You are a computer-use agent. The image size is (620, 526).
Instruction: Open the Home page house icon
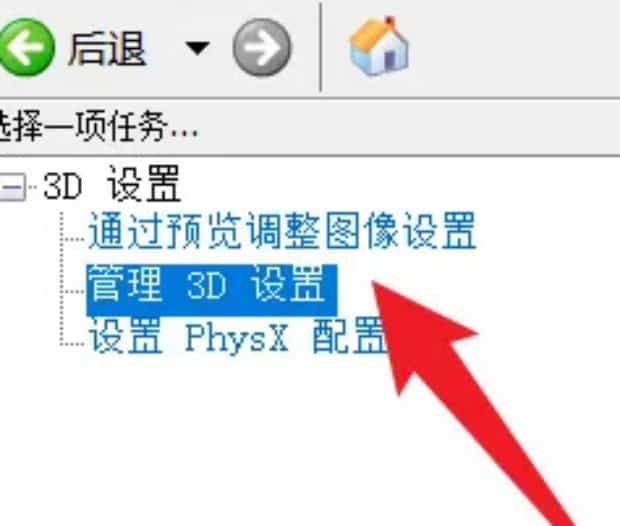pos(379,46)
